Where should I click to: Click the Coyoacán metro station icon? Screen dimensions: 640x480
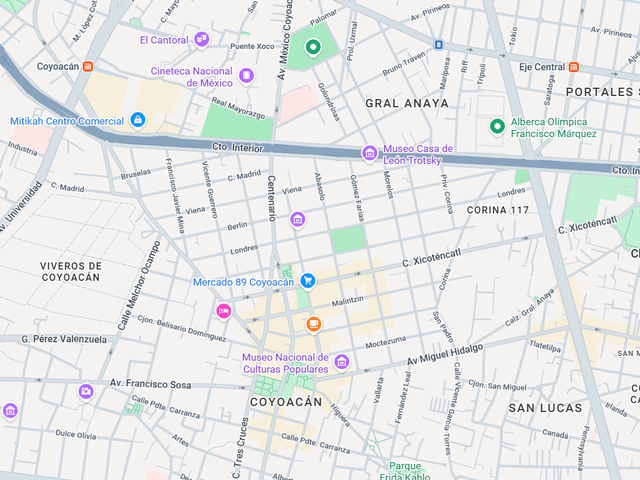88,66
